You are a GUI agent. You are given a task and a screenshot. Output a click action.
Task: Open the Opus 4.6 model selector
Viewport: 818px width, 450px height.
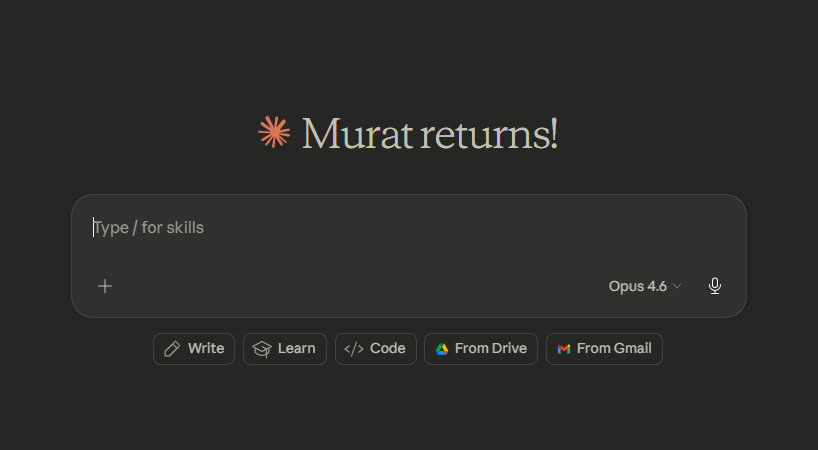click(x=645, y=286)
